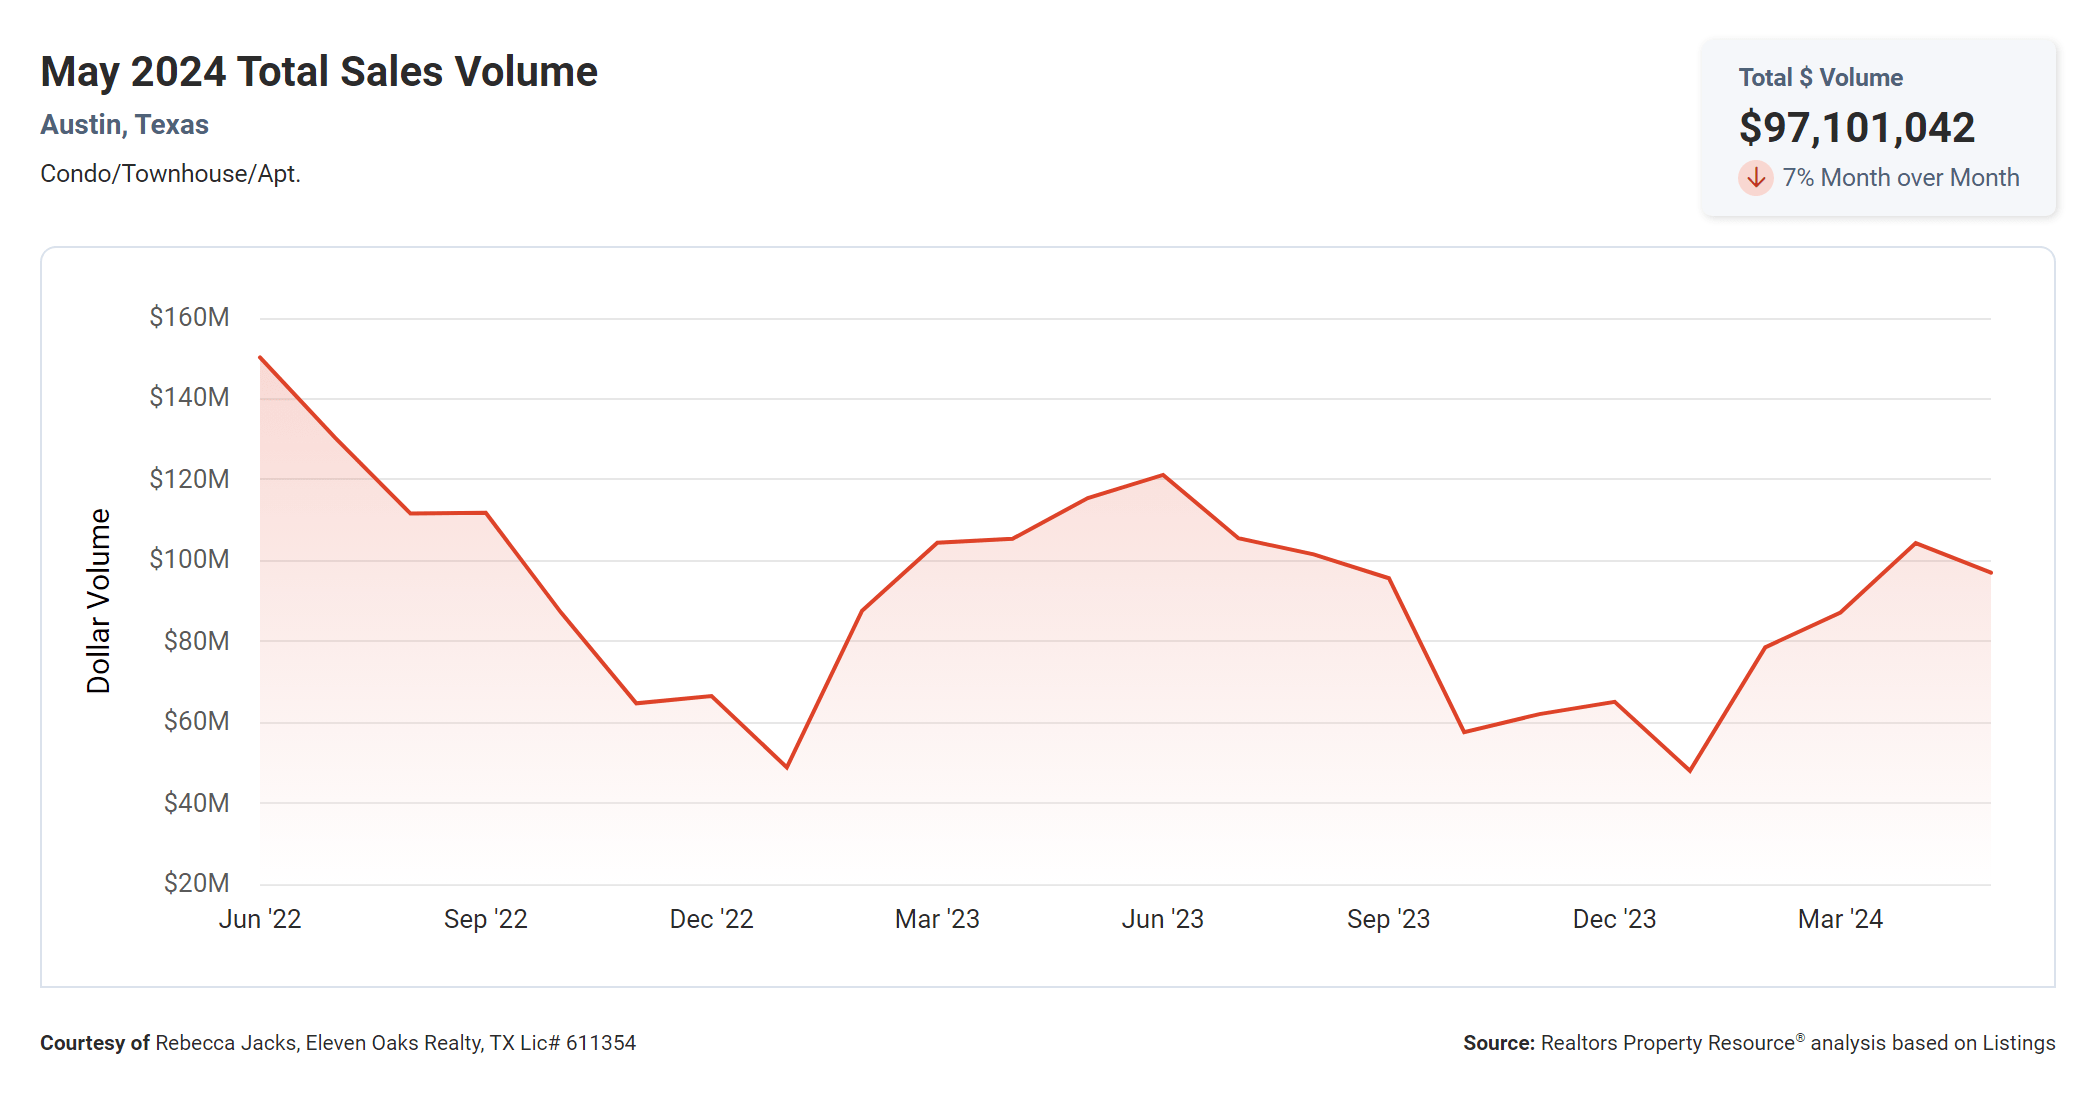This screenshot has width=2096, height=1100.
Task: Click the red down-arrow month-over-month icon
Action: pos(1755,178)
